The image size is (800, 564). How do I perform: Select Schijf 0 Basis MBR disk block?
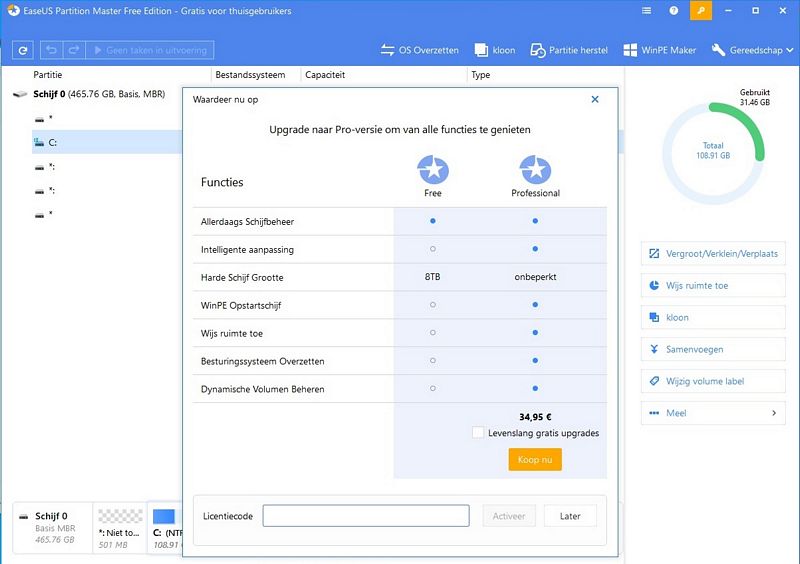point(53,527)
